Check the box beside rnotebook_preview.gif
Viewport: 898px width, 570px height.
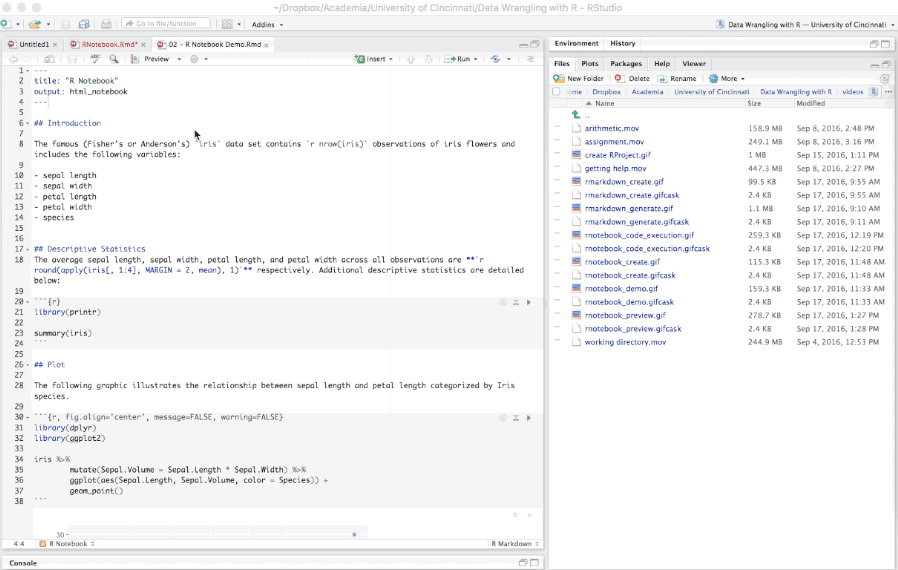click(557, 315)
